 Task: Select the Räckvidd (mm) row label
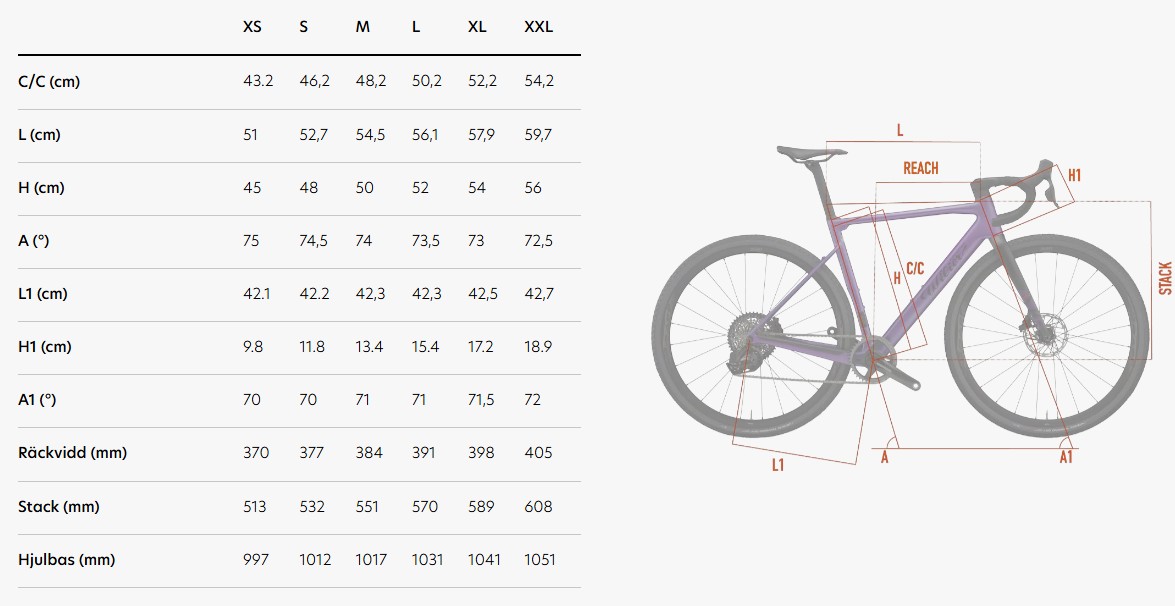[73, 453]
